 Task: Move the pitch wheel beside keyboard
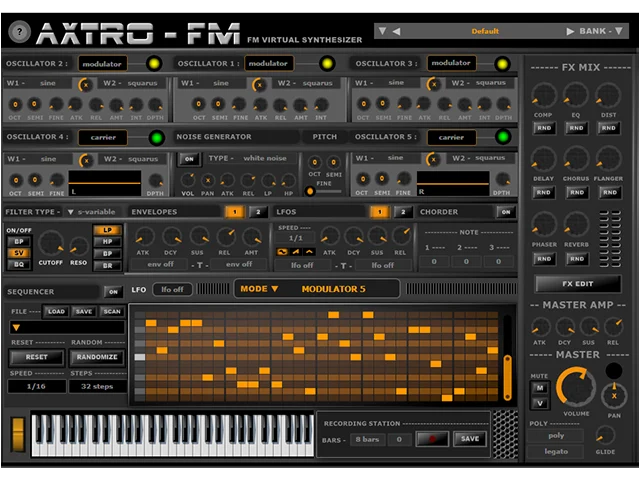(x=18, y=435)
